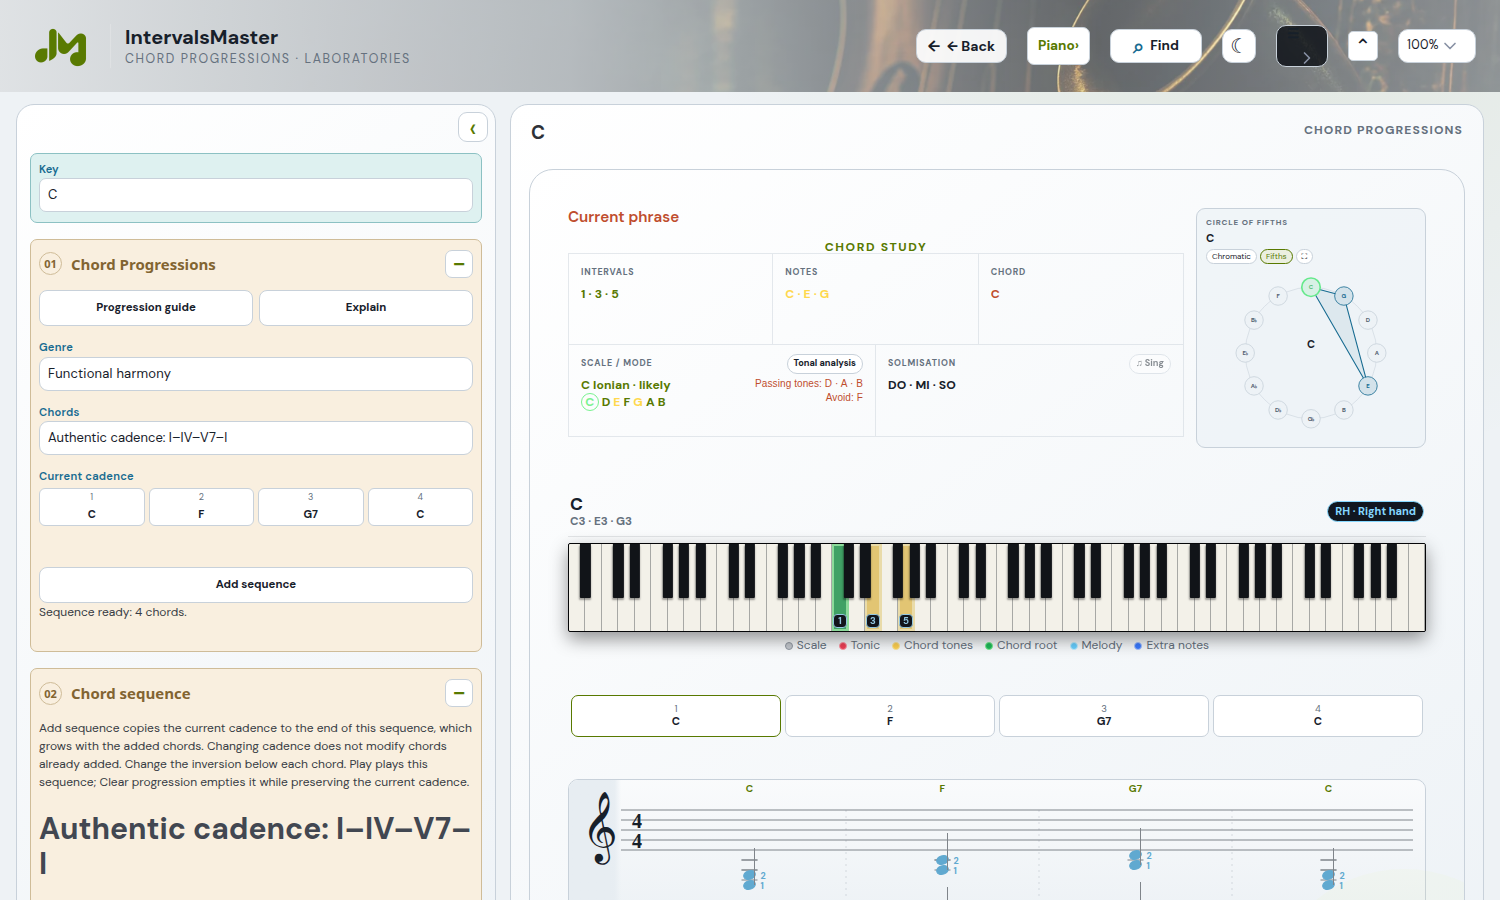Image resolution: width=1500 pixels, height=900 pixels.
Task: Select the A node on the circle
Action: point(1377,353)
